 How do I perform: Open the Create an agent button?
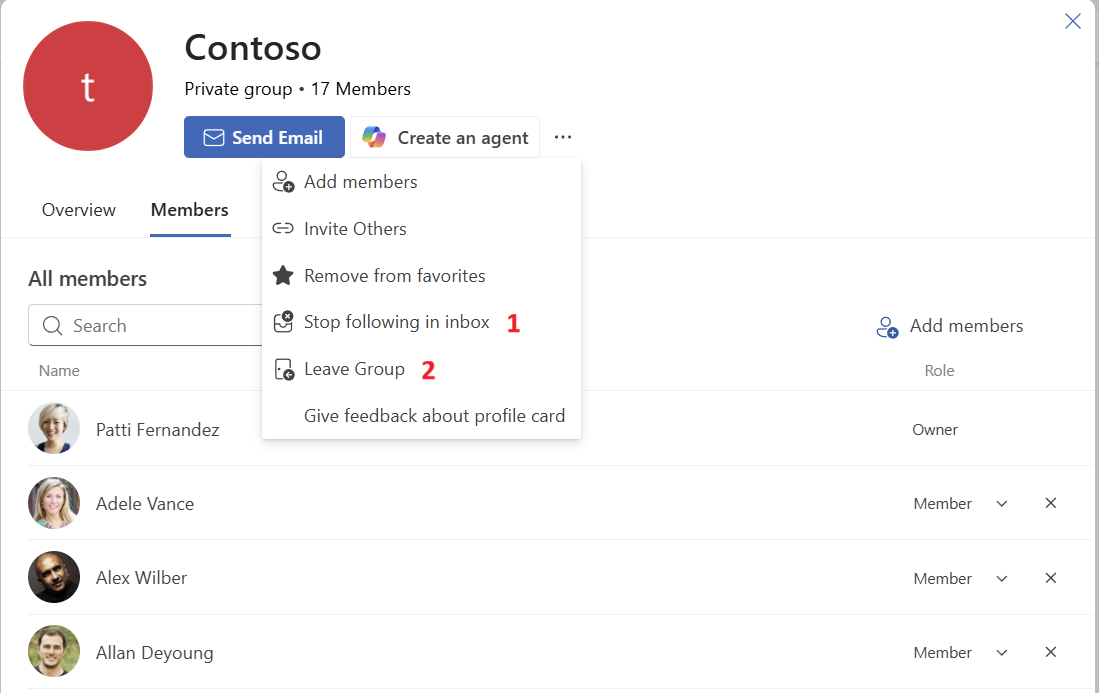445,137
